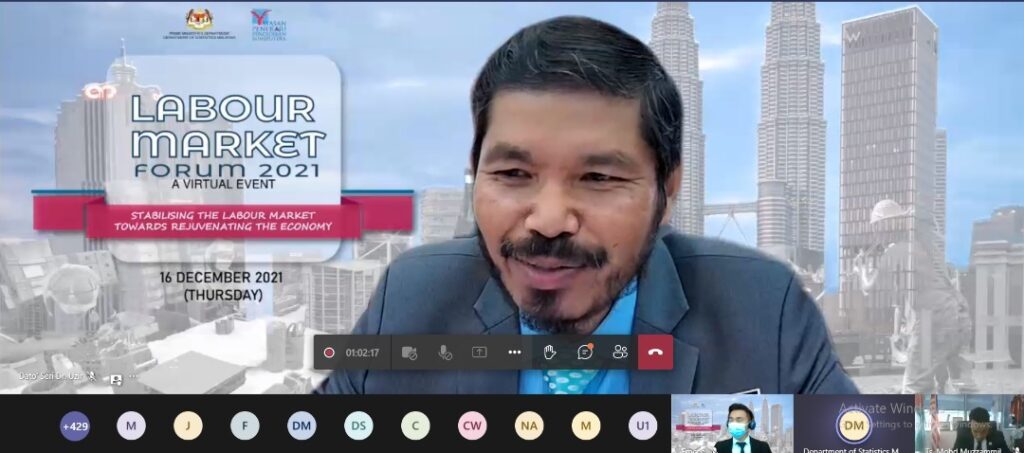Toggle the camera on/off button

[x=408, y=352]
